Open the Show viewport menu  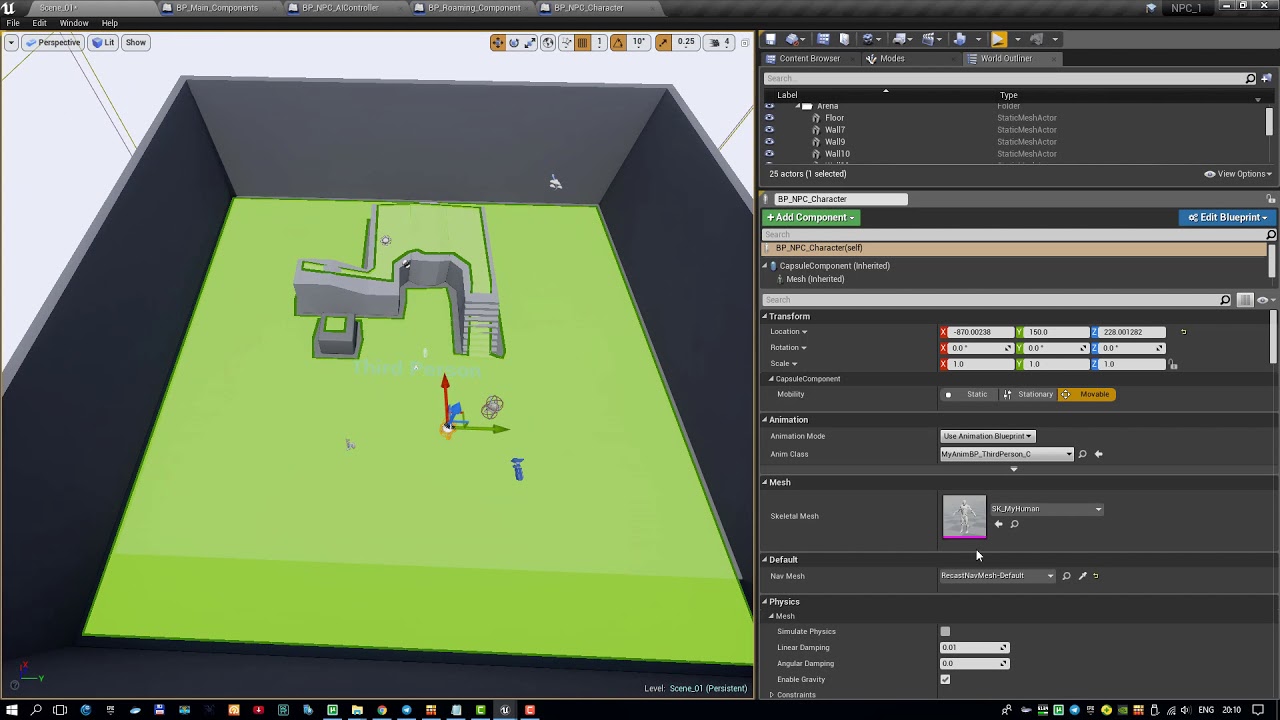(x=135, y=42)
